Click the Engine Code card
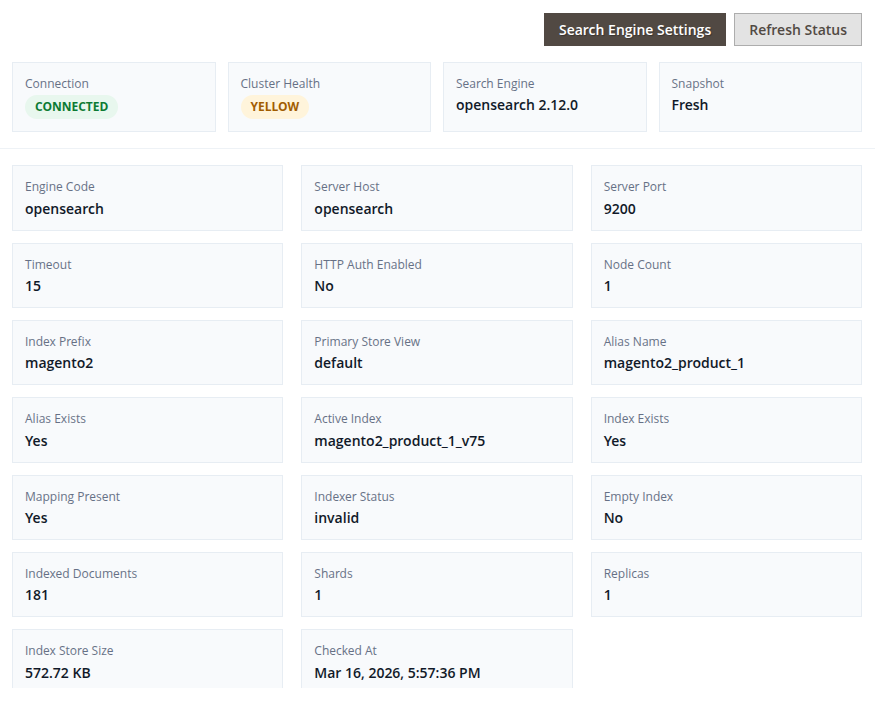This screenshot has height=706, width=875. click(147, 198)
